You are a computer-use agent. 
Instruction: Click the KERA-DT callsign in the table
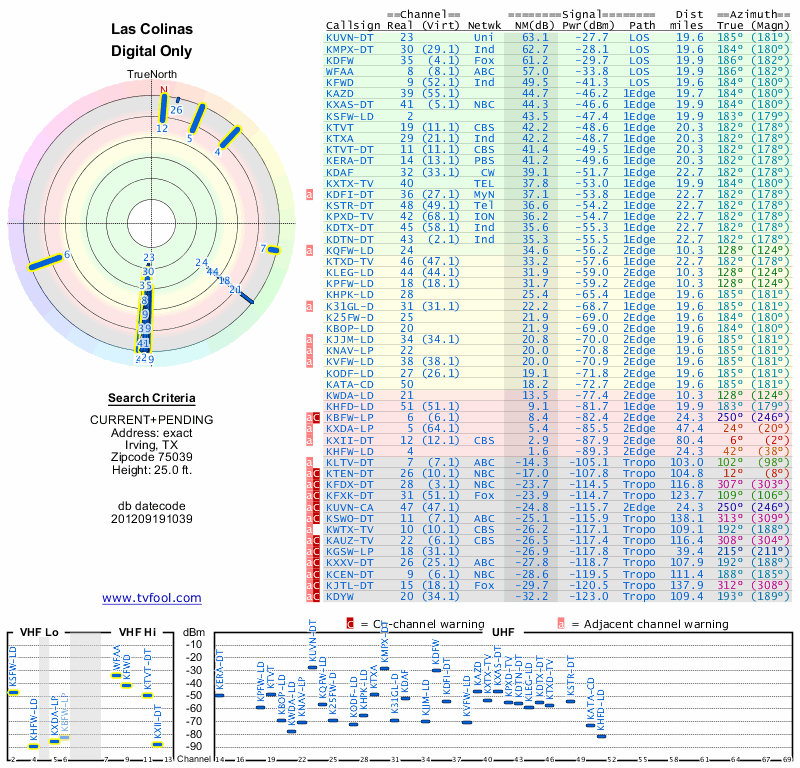[349, 161]
